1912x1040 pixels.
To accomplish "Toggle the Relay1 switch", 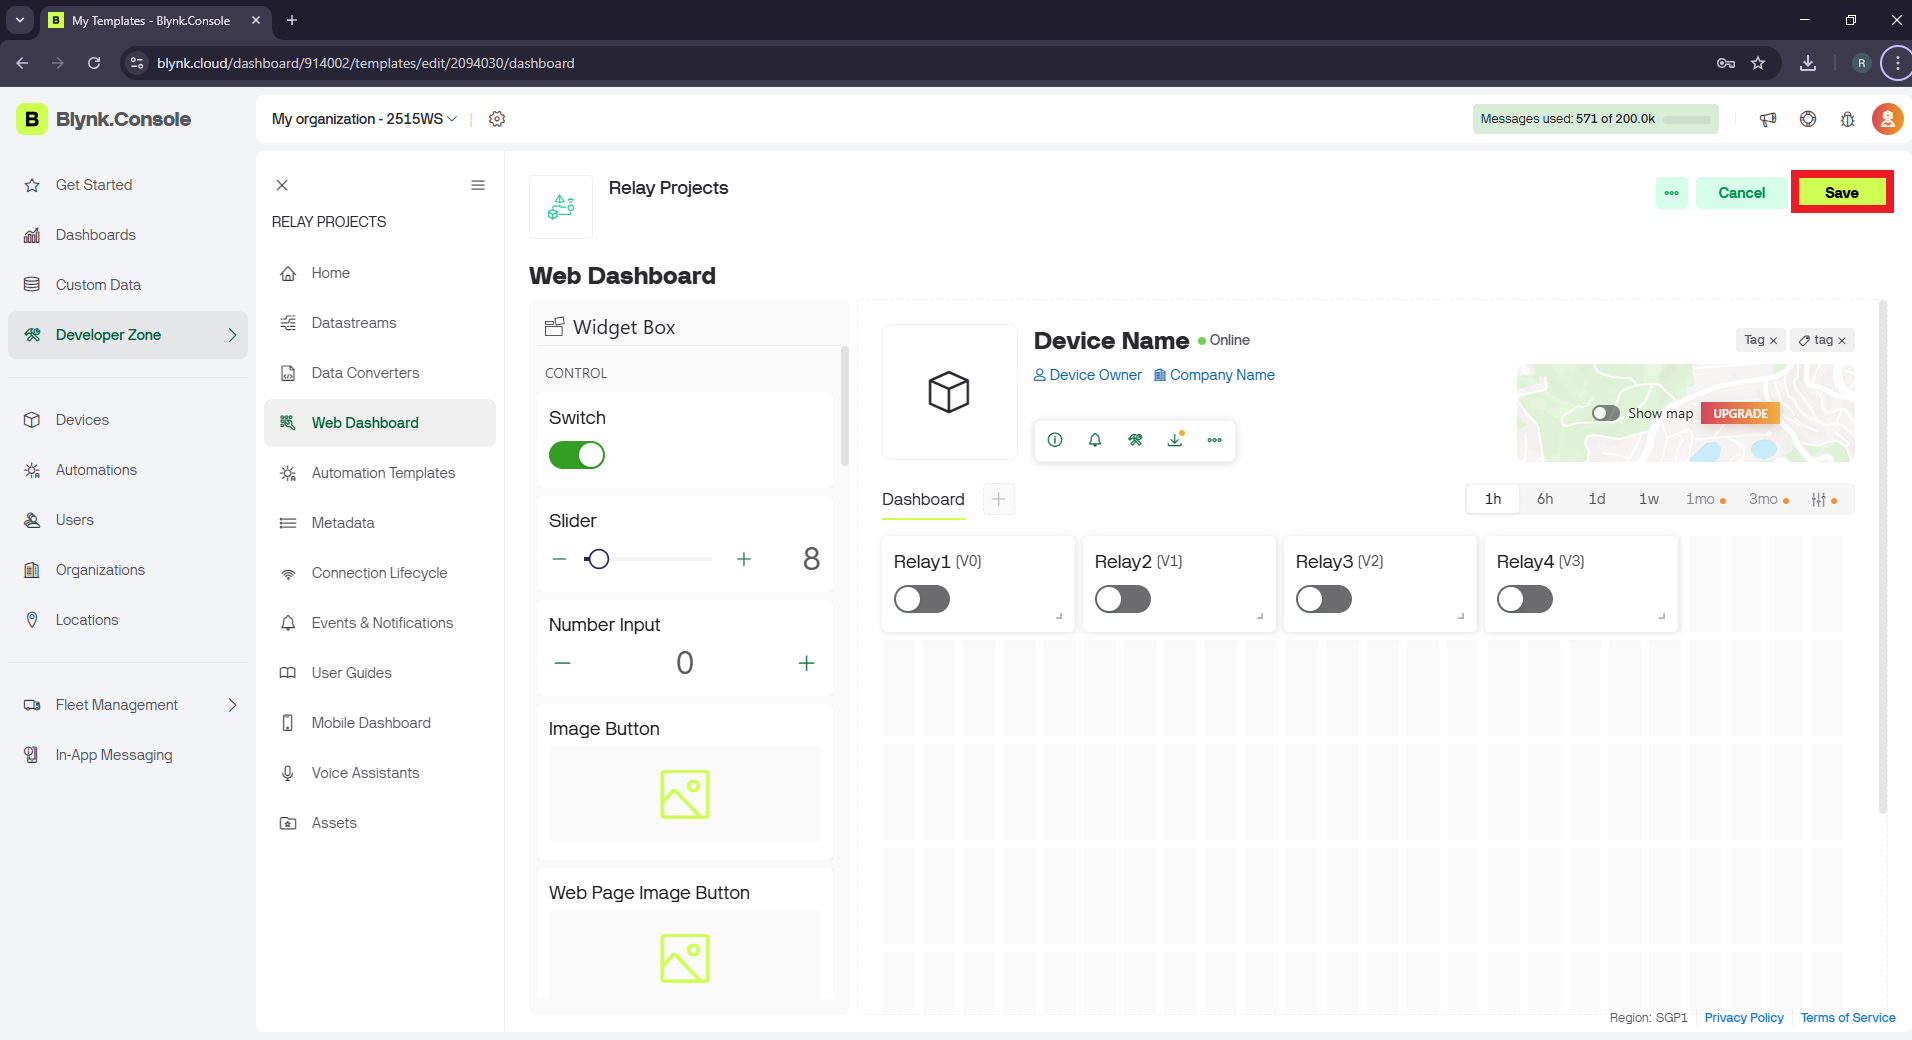I will 921,599.
